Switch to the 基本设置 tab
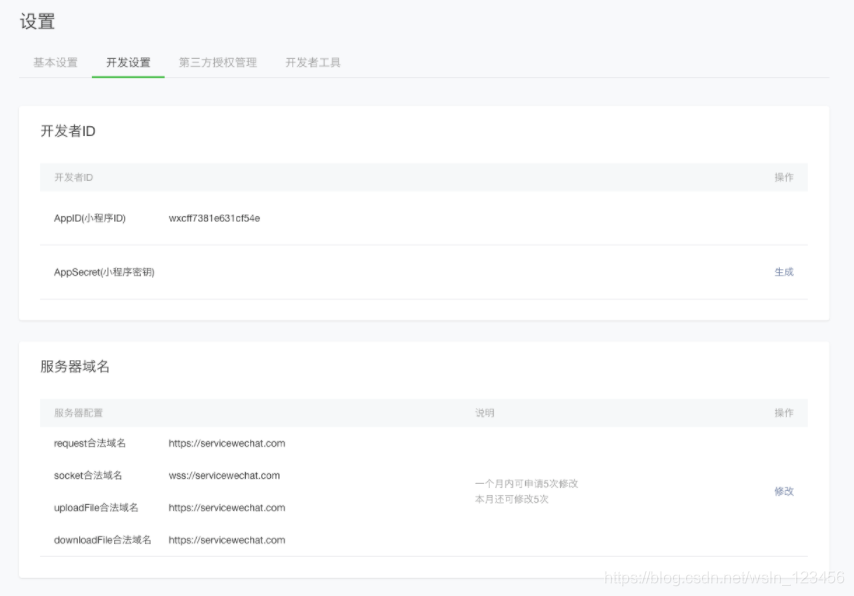 tap(56, 63)
